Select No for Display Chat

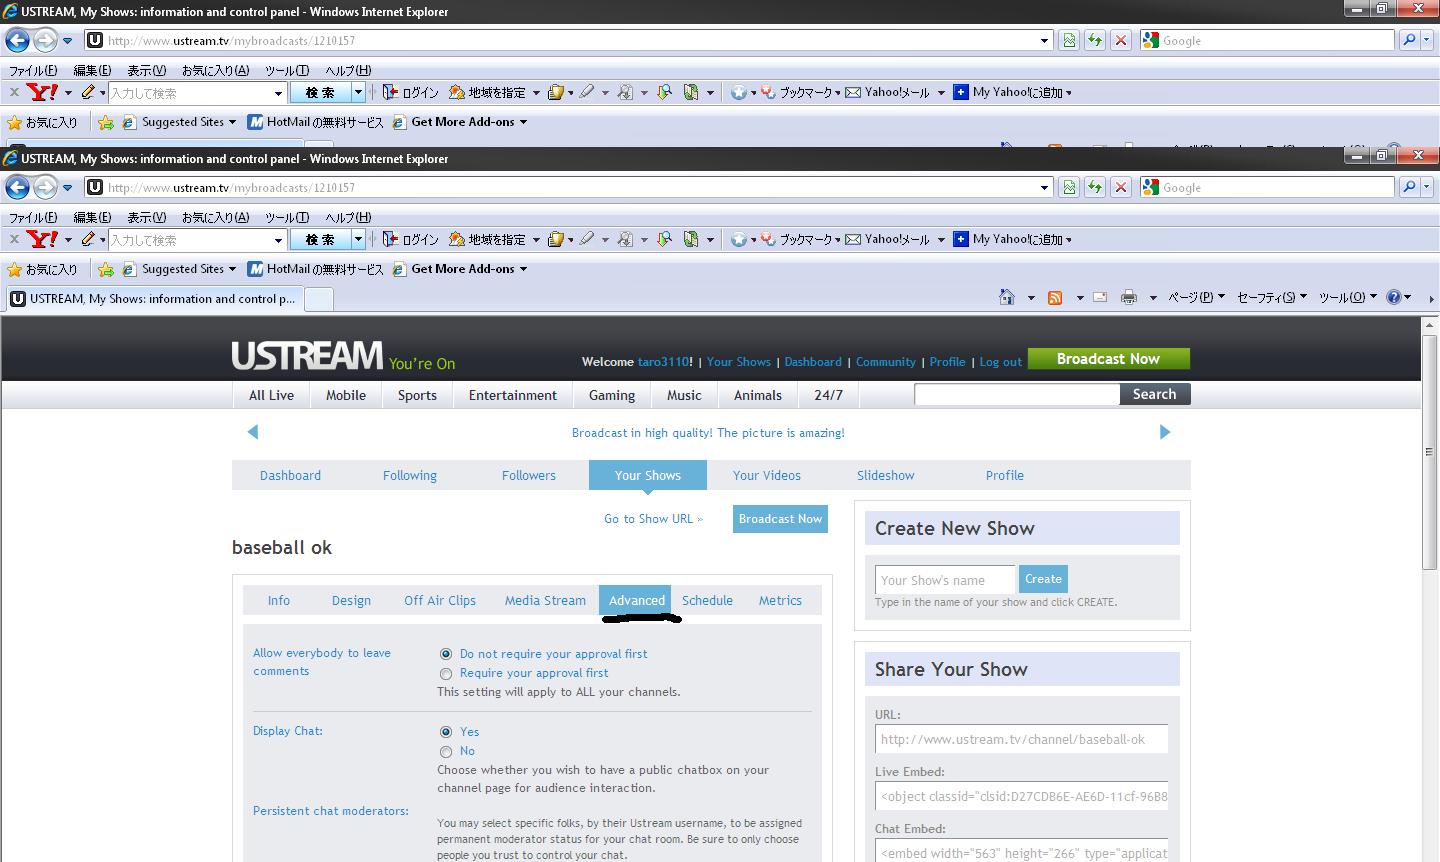click(446, 752)
